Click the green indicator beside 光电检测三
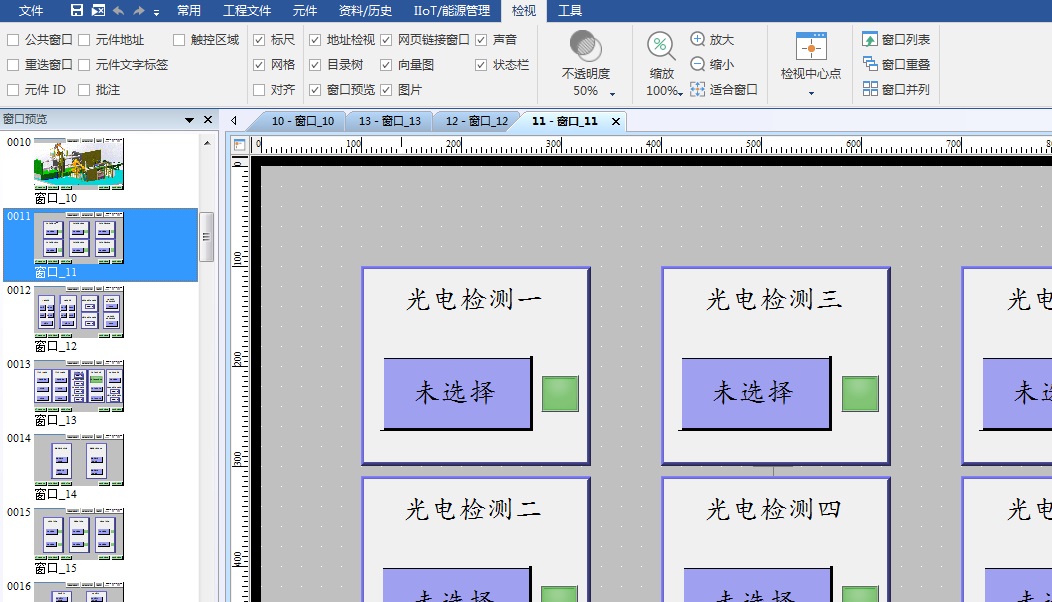The width and height of the screenshot is (1052, 602). (x=860, y=394)
